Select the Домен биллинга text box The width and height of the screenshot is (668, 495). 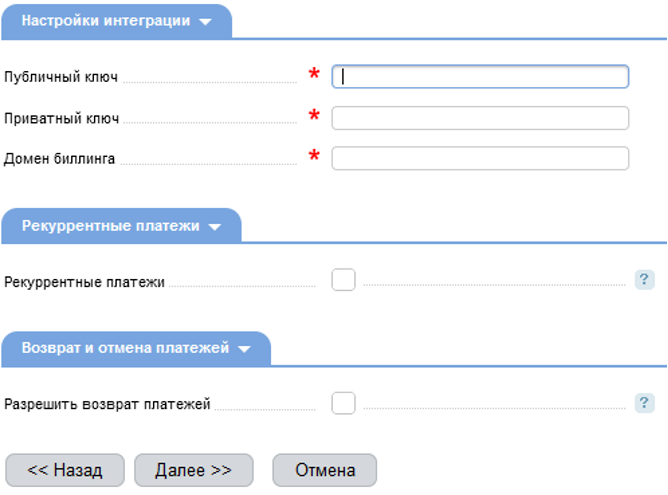pyautogui.click(x=480, y=158)
